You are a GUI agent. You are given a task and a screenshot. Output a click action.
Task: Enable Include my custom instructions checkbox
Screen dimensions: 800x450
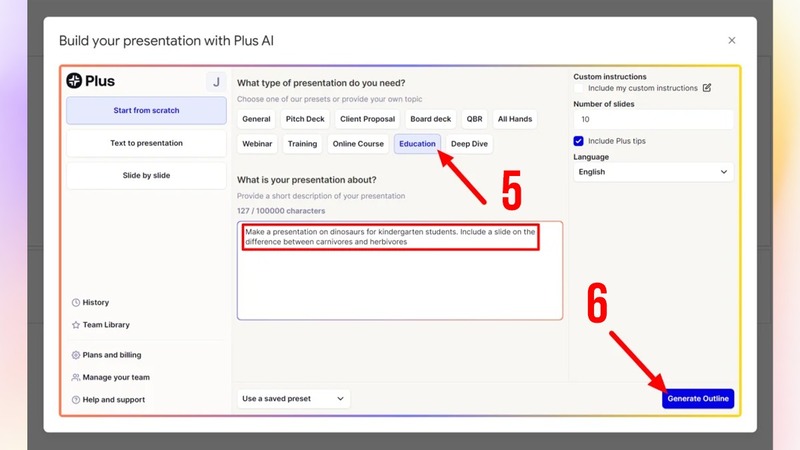579,88
